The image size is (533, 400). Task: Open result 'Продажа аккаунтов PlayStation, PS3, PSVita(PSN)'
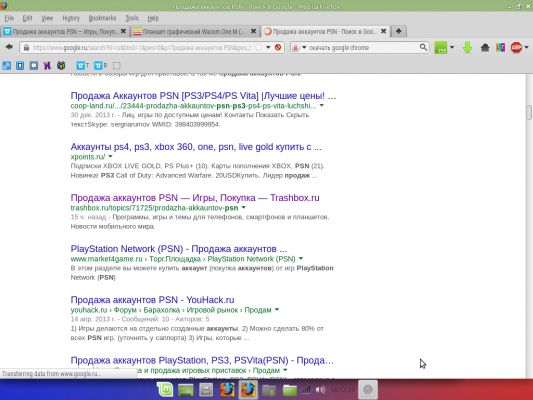[202, 360]
